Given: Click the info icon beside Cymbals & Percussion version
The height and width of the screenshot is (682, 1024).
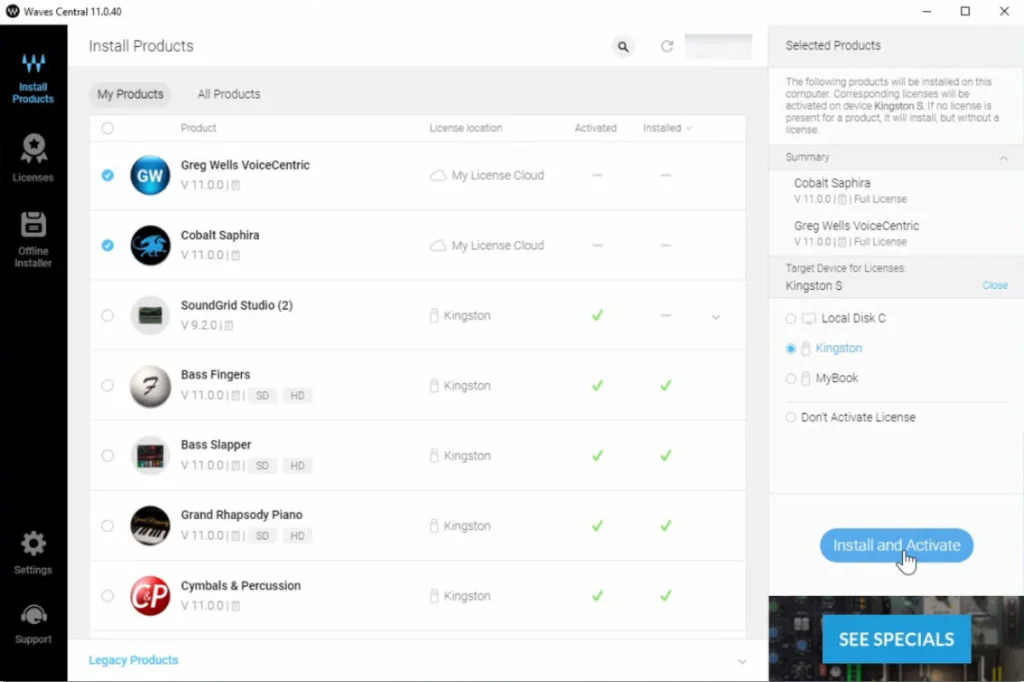Looking at the screenshot, I should click(236, 606).
